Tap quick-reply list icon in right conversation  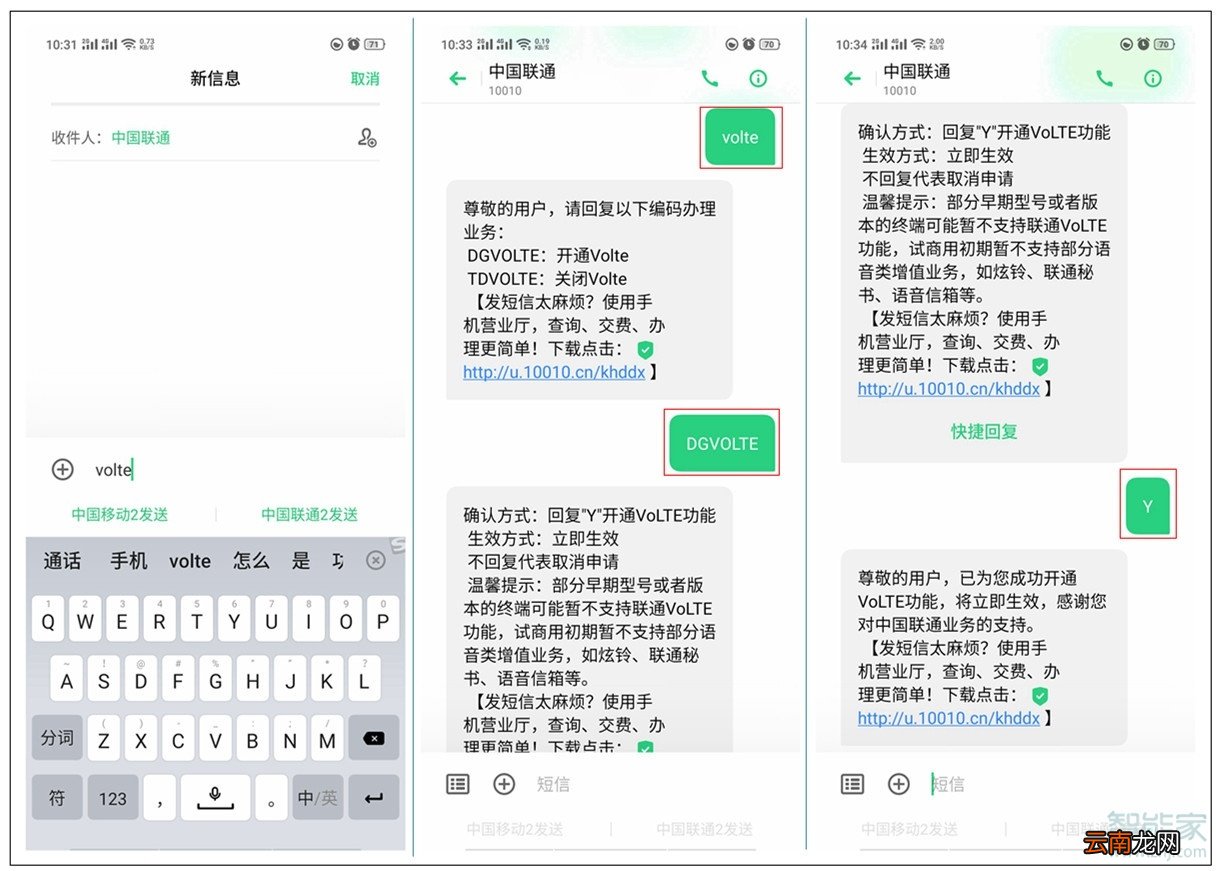click(x=852, y=784)
